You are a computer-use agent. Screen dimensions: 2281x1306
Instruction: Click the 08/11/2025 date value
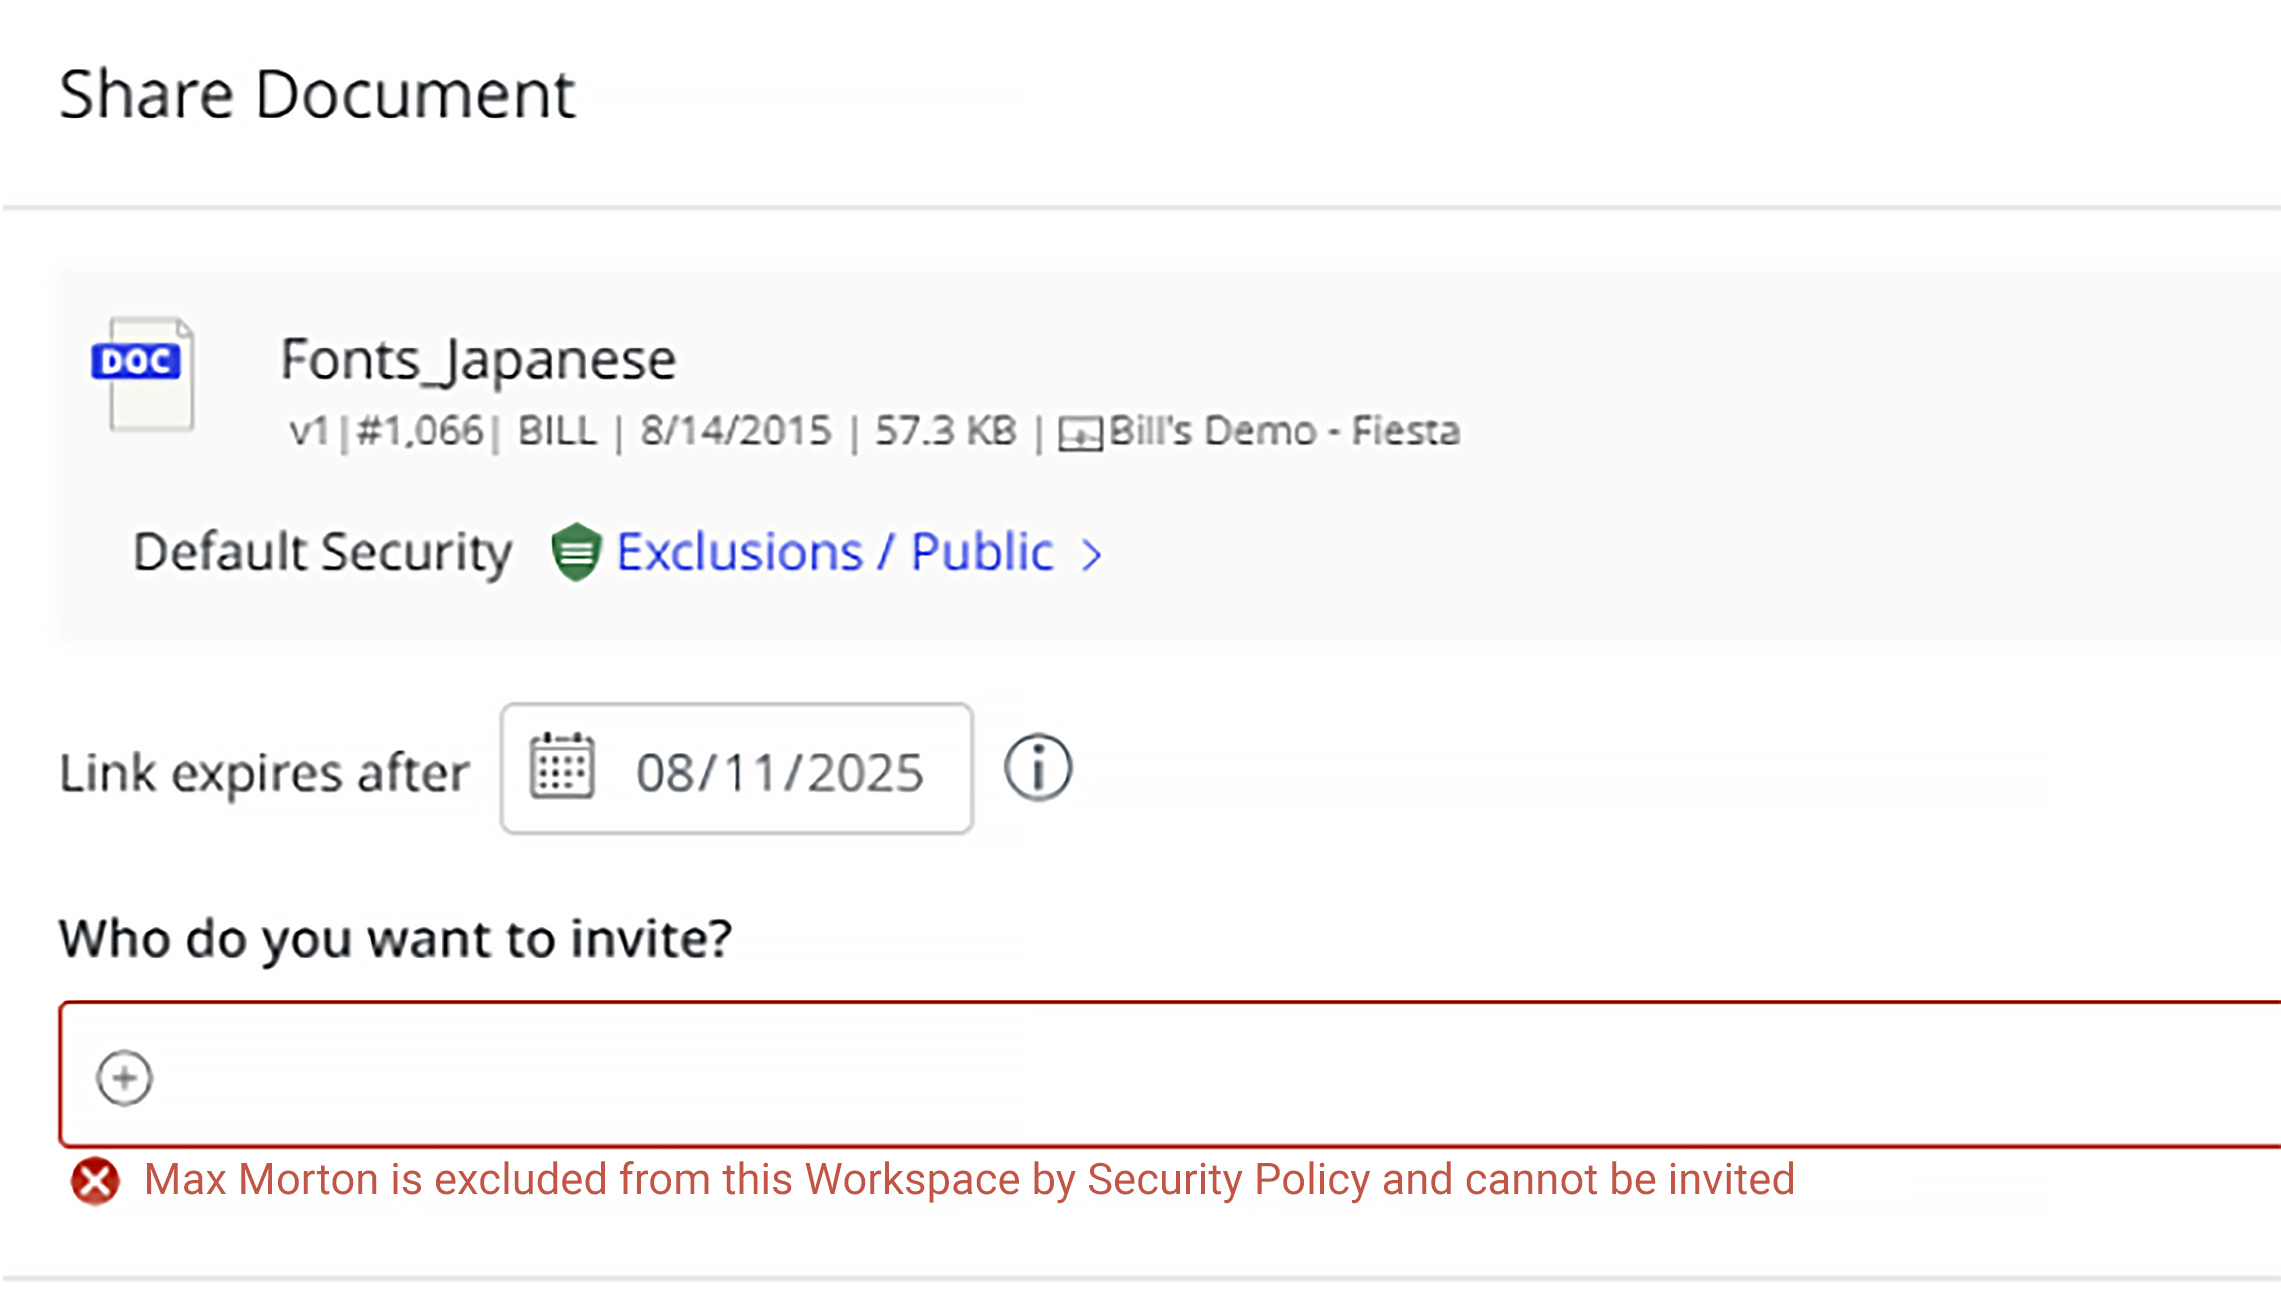(x=778, y=769)
